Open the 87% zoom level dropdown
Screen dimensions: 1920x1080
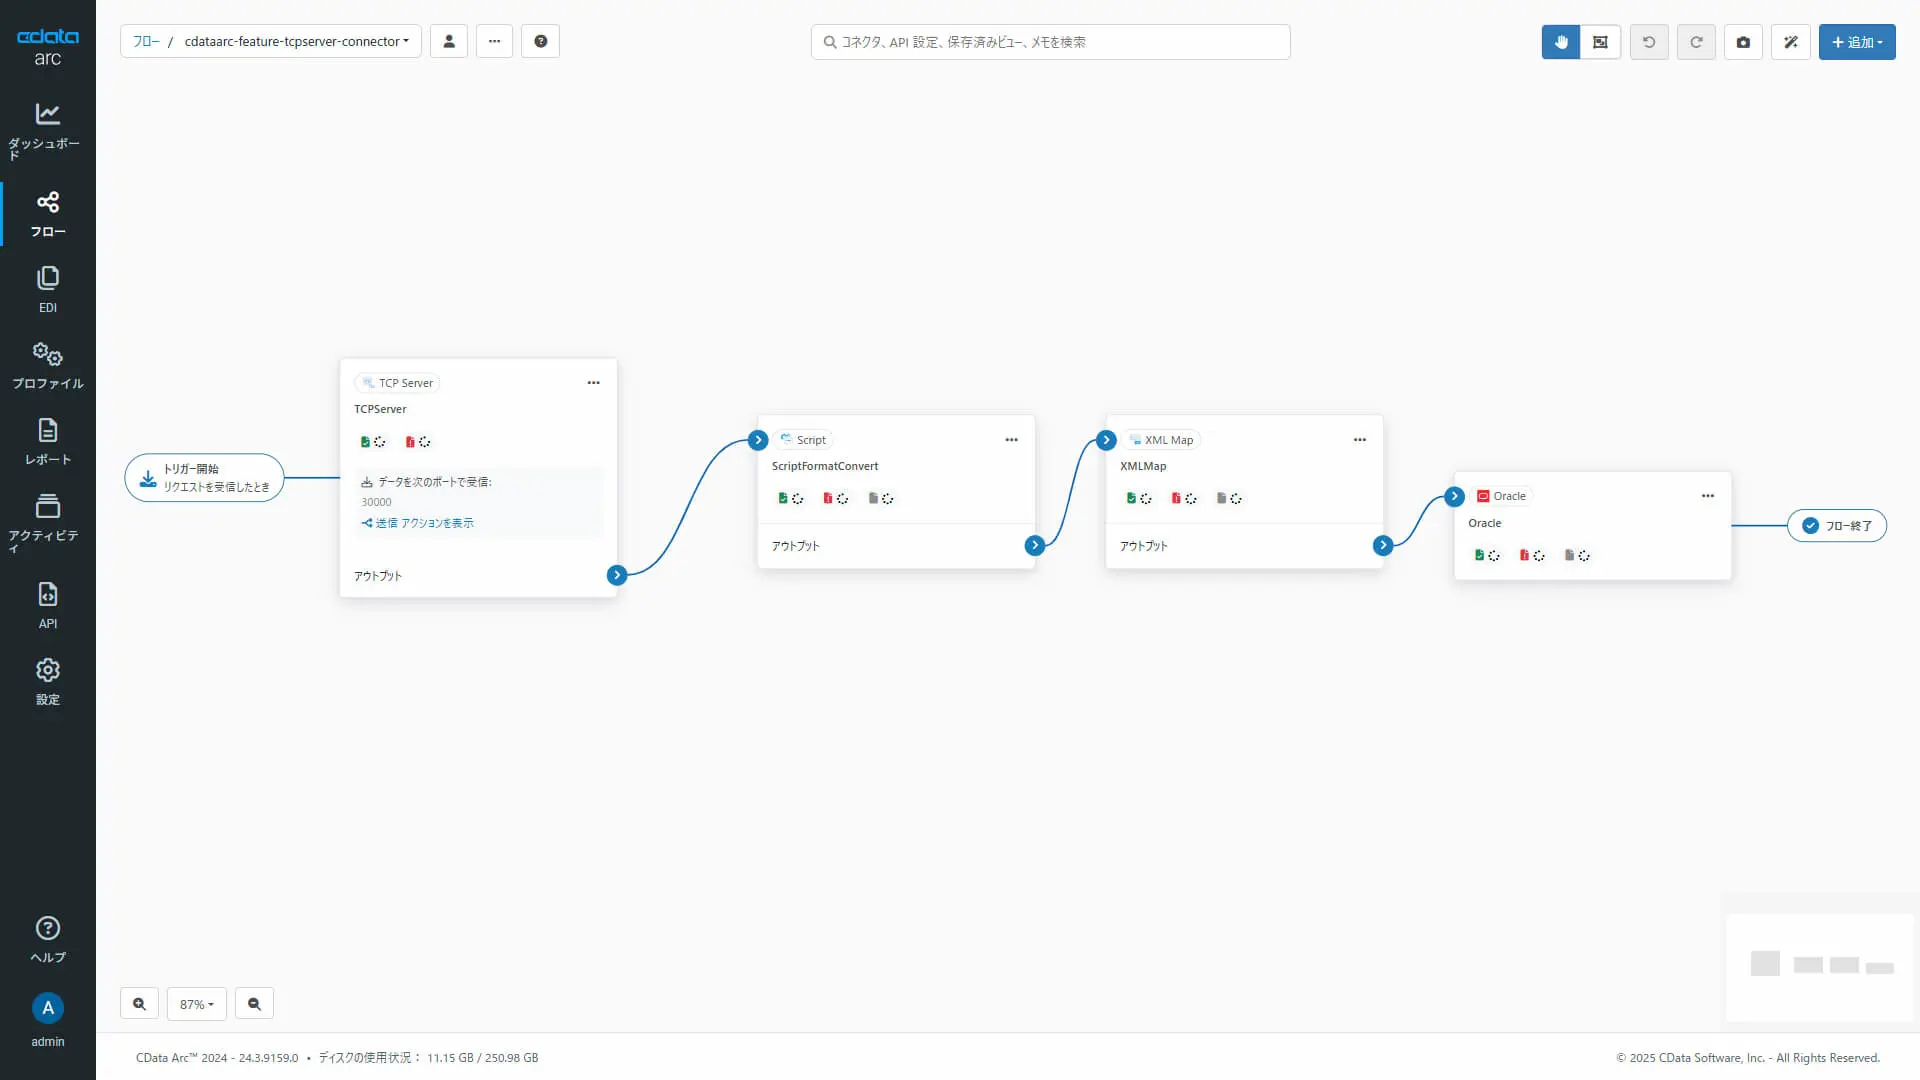[197, 1004]
